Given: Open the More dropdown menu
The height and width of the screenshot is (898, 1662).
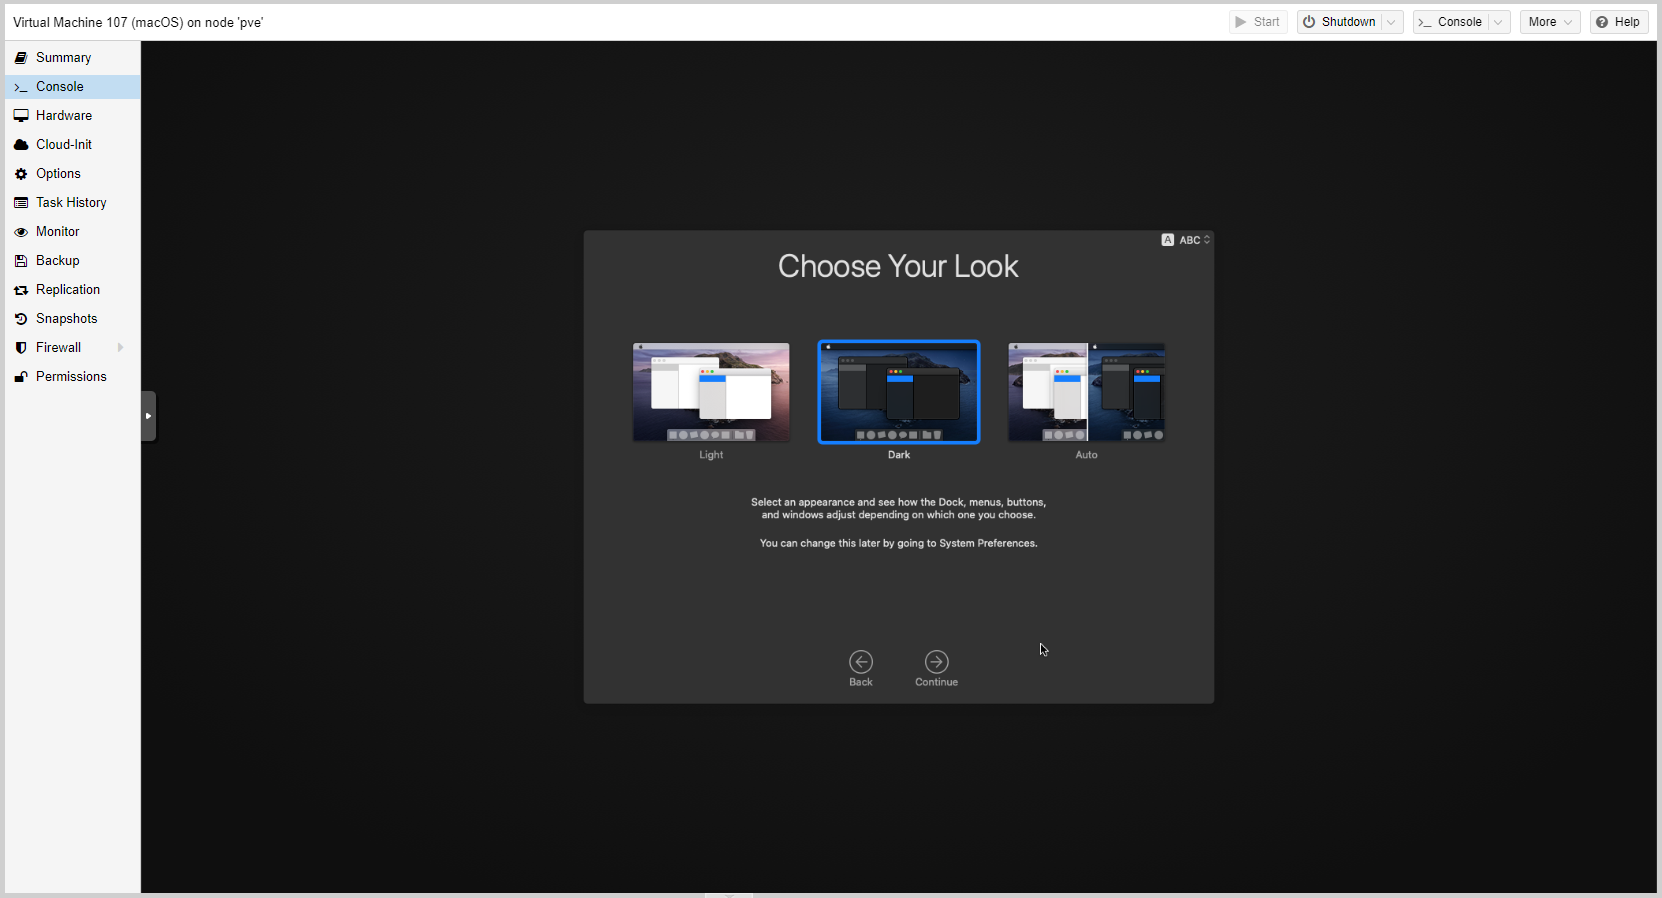Looking at the screenshot, I should 1550,22.
